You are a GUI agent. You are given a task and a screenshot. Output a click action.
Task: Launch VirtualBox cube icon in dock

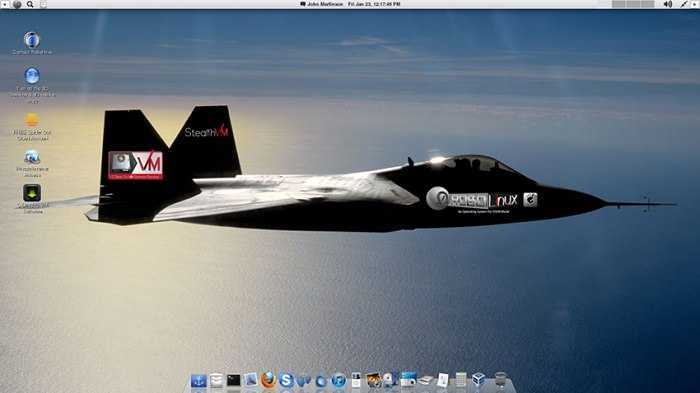point(478,380)
